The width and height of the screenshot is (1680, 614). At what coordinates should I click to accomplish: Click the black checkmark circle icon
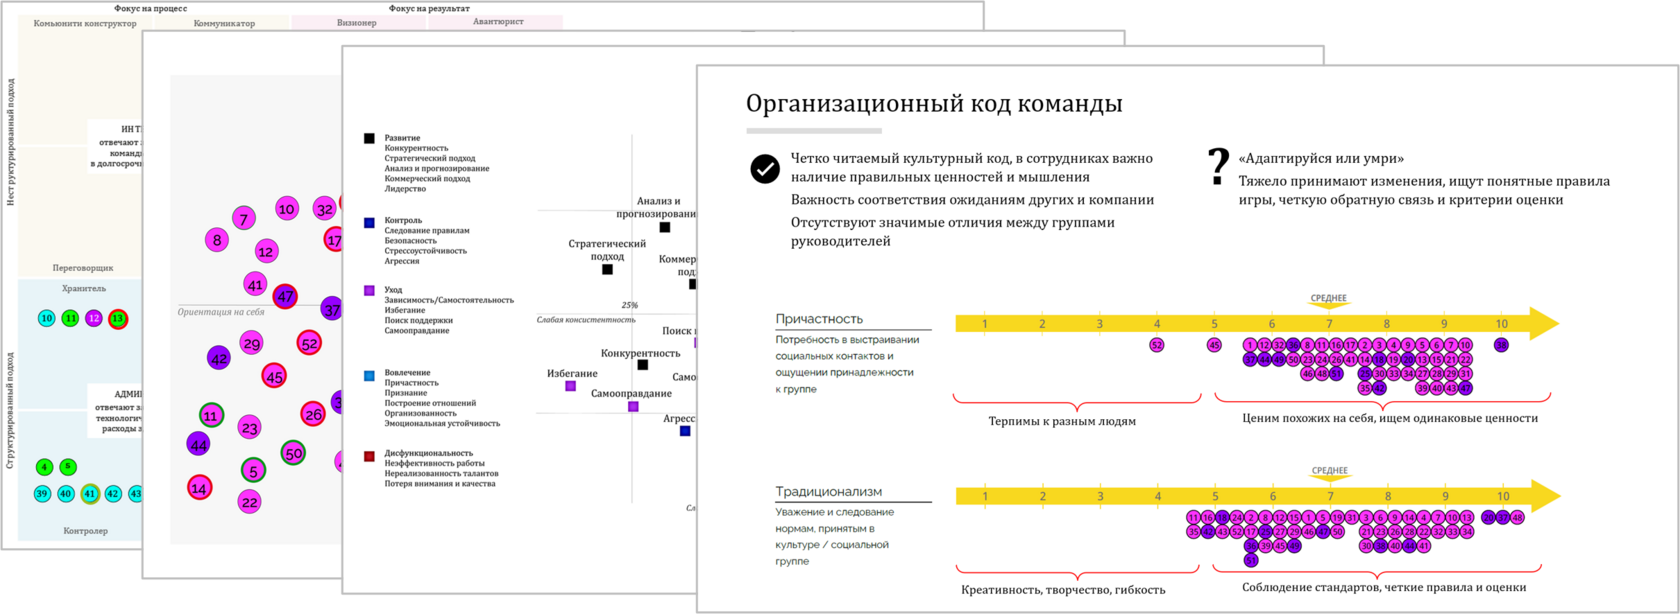pyautogui.click(x=765, y=169)
